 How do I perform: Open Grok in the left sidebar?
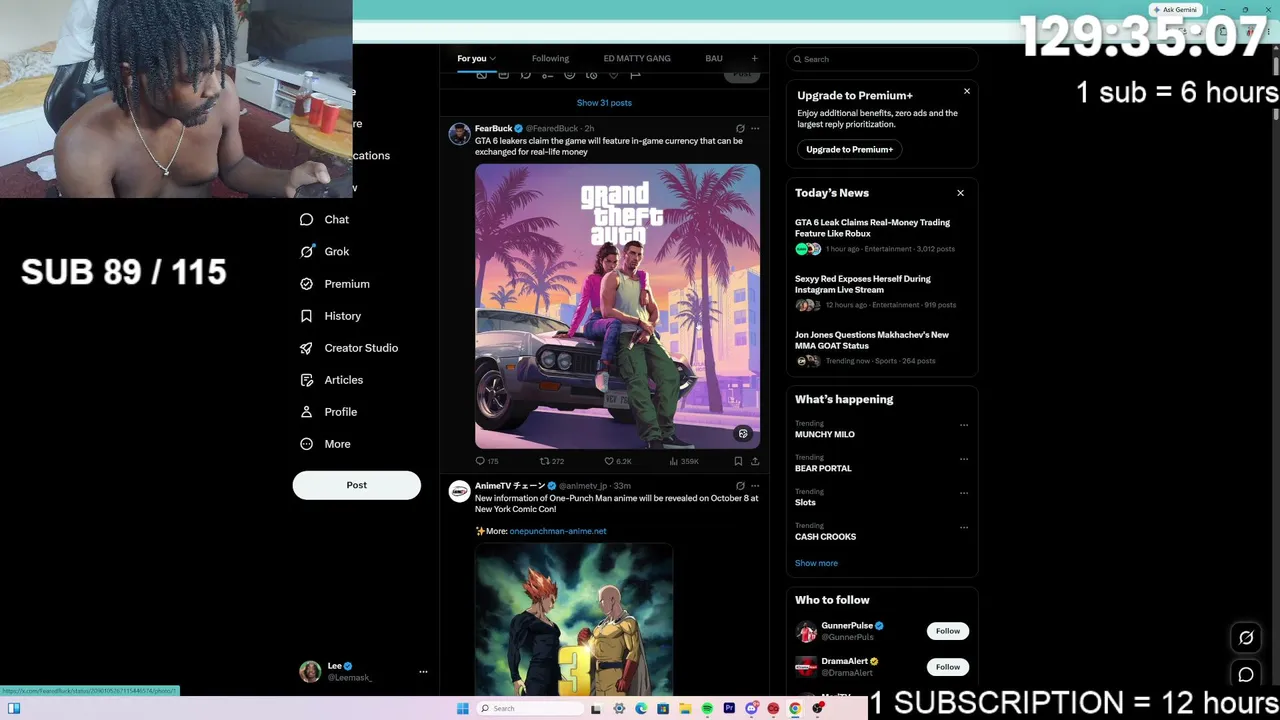325,252
